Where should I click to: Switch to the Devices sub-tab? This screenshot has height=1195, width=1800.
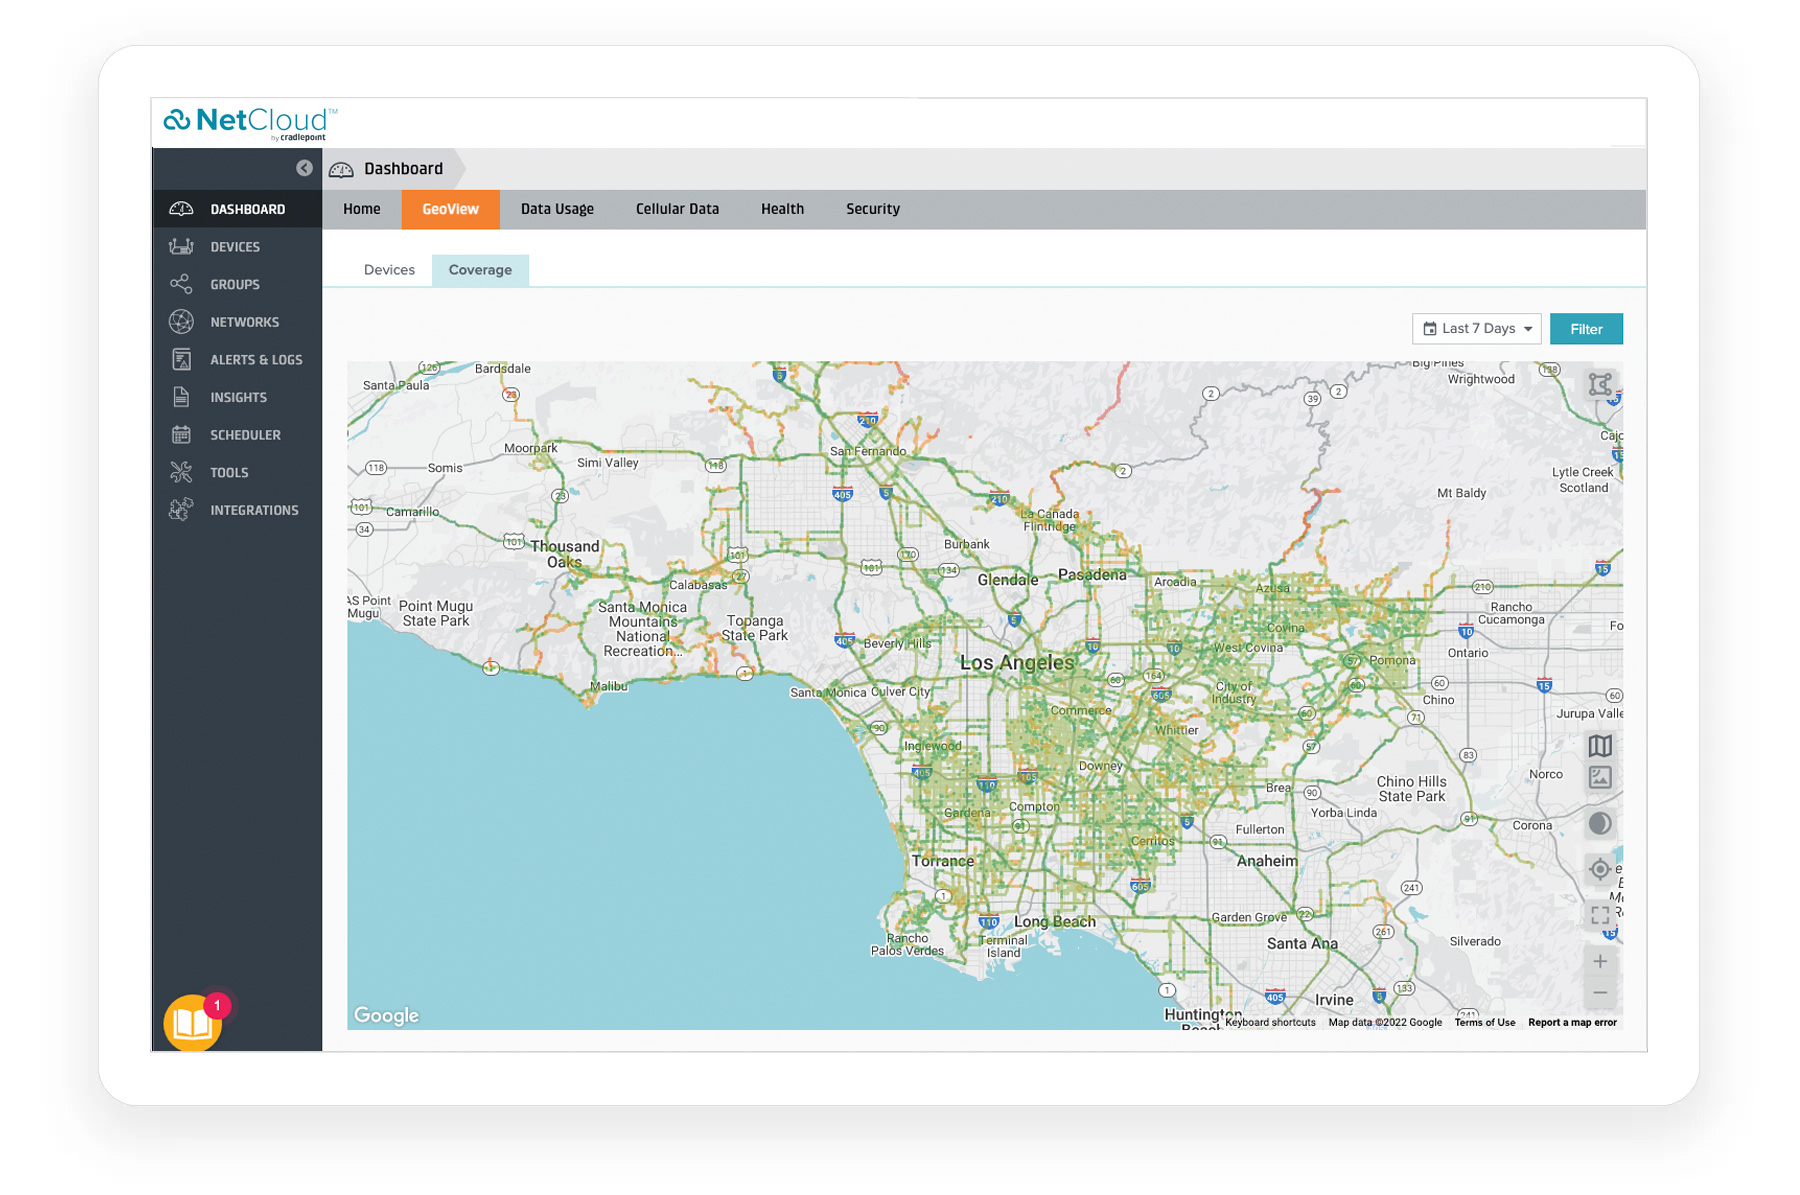[389, 270]
